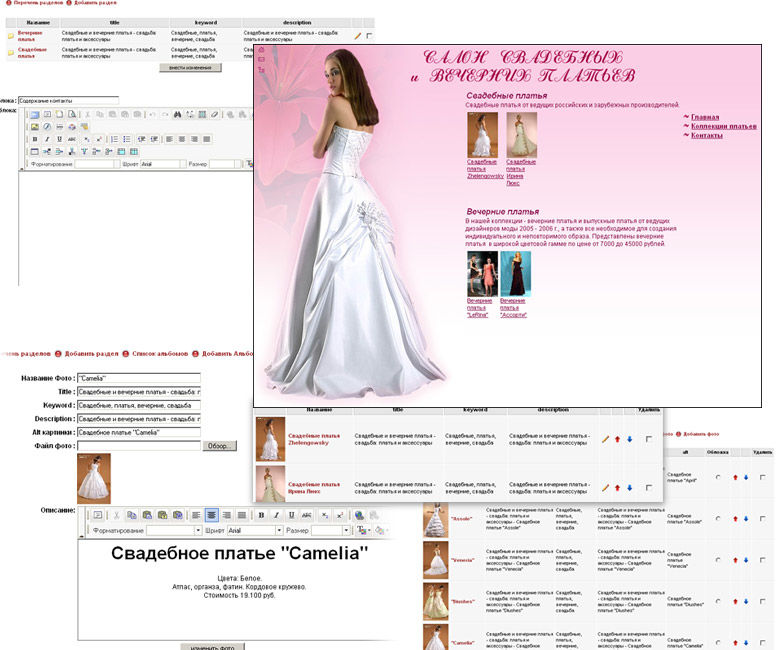Click the pencil icon in Вечерние платья row
Image resolution: width=780 pixels, height=650 pixels.
point(357,36)
